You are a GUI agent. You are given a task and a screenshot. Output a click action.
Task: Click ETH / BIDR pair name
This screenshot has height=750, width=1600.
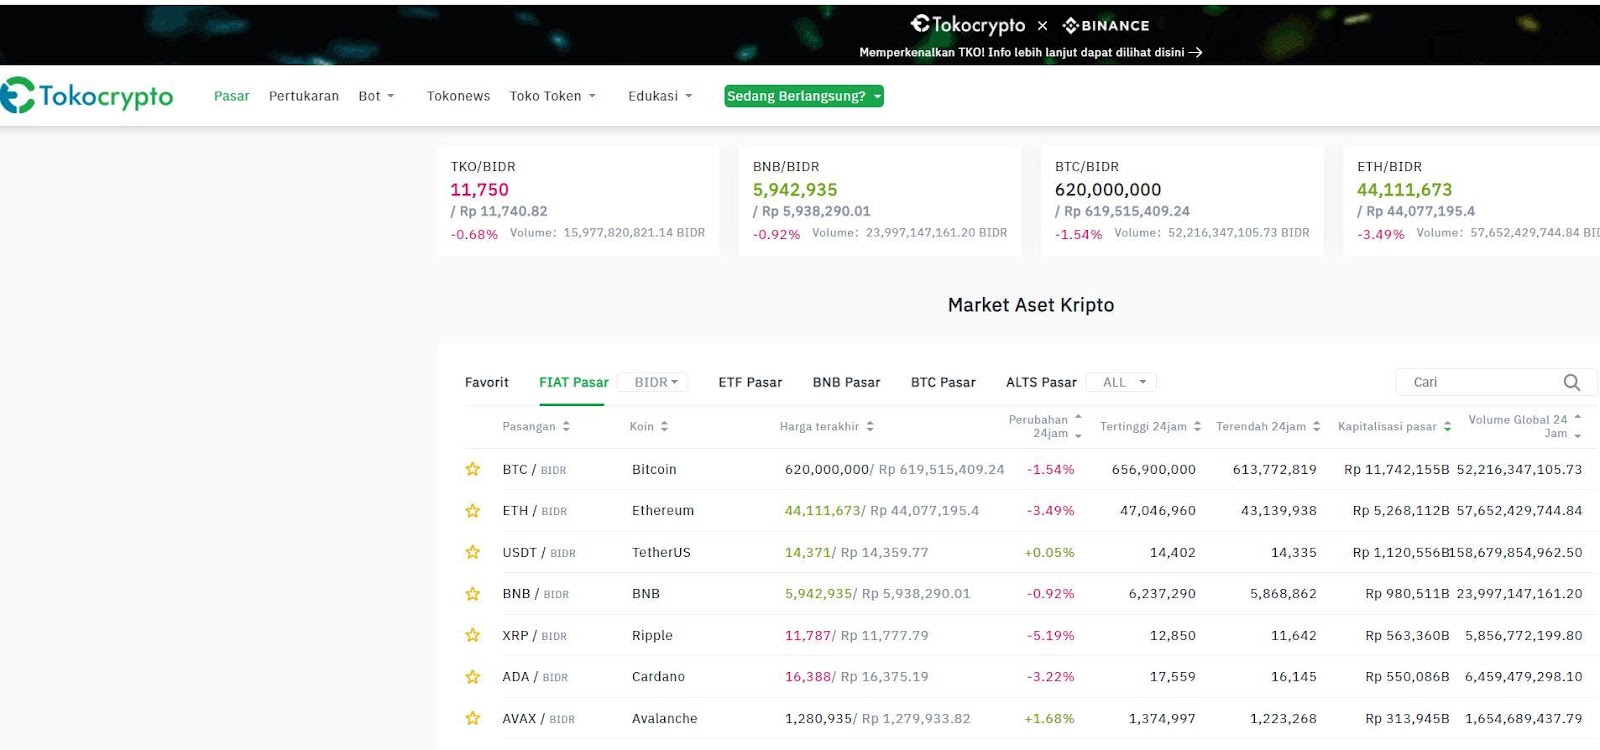[x=534, y=511]
